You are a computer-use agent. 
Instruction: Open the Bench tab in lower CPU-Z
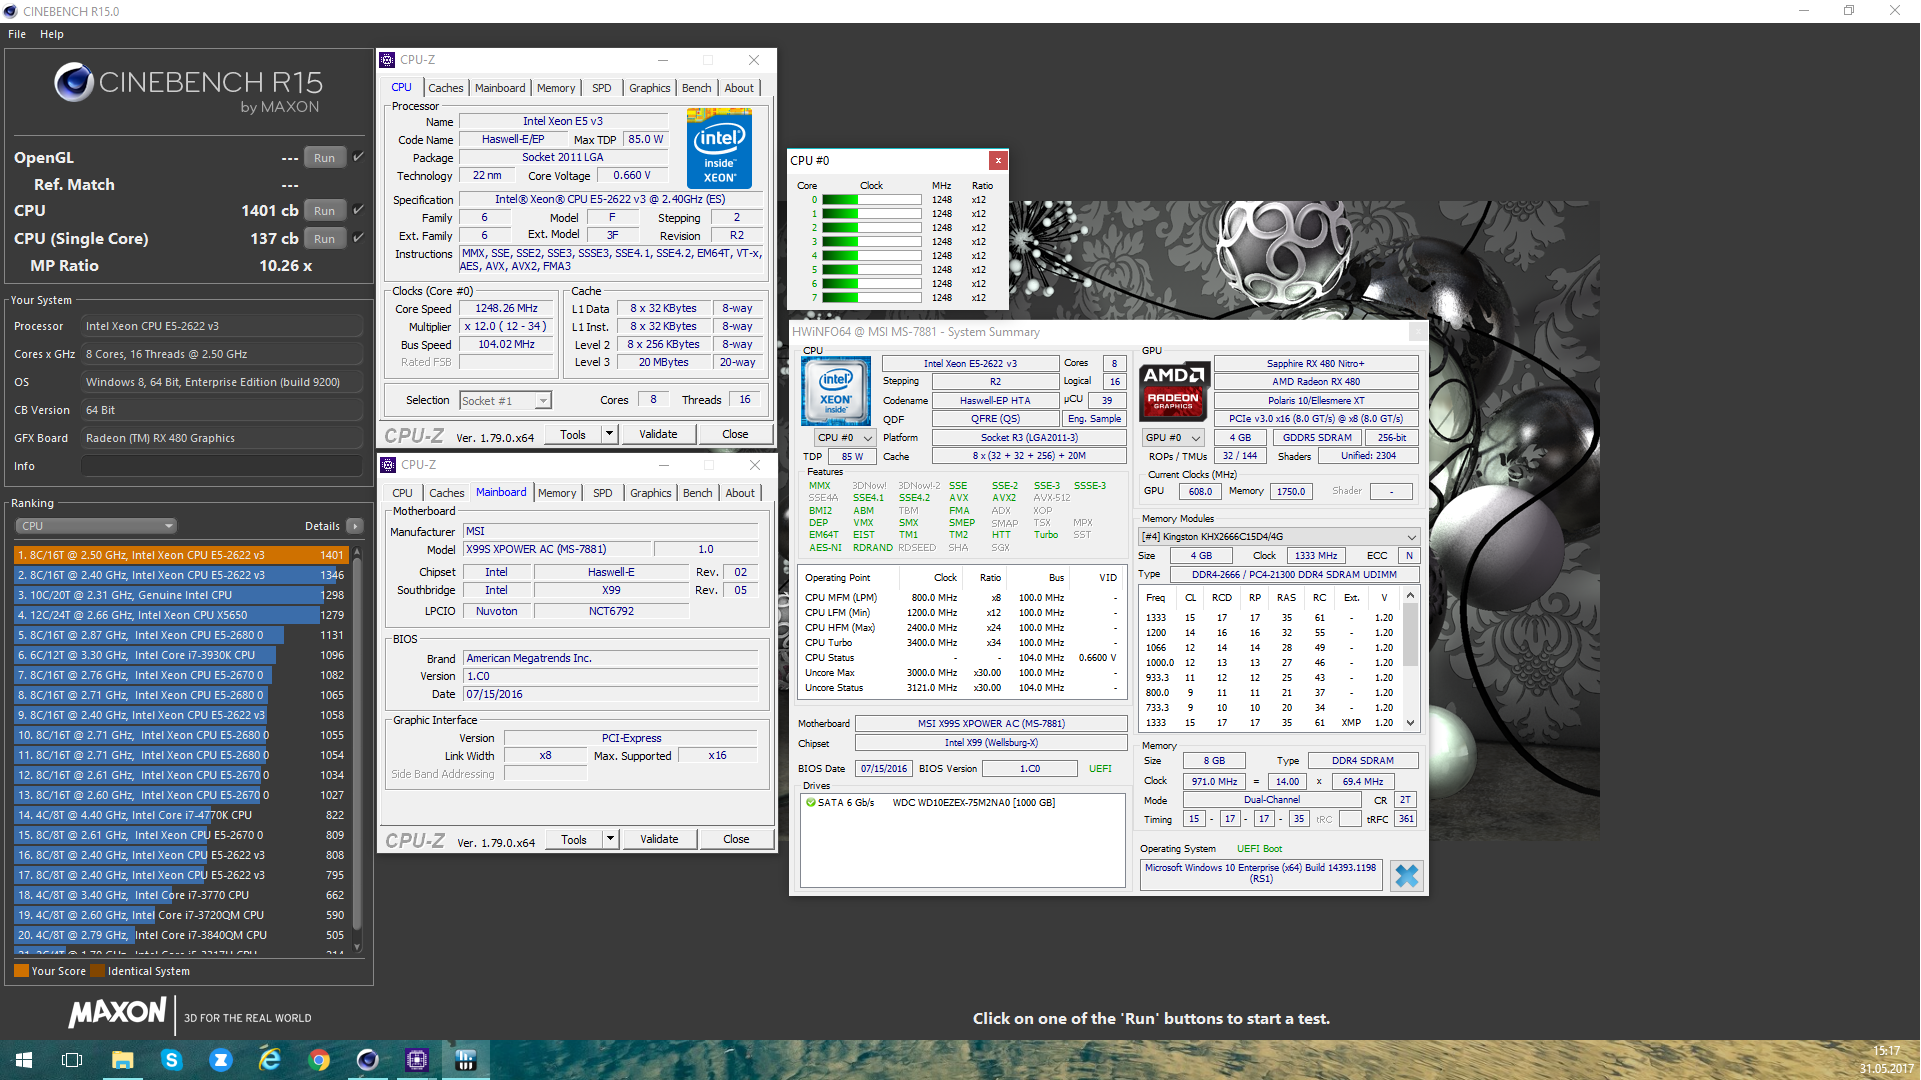[698, 493]
